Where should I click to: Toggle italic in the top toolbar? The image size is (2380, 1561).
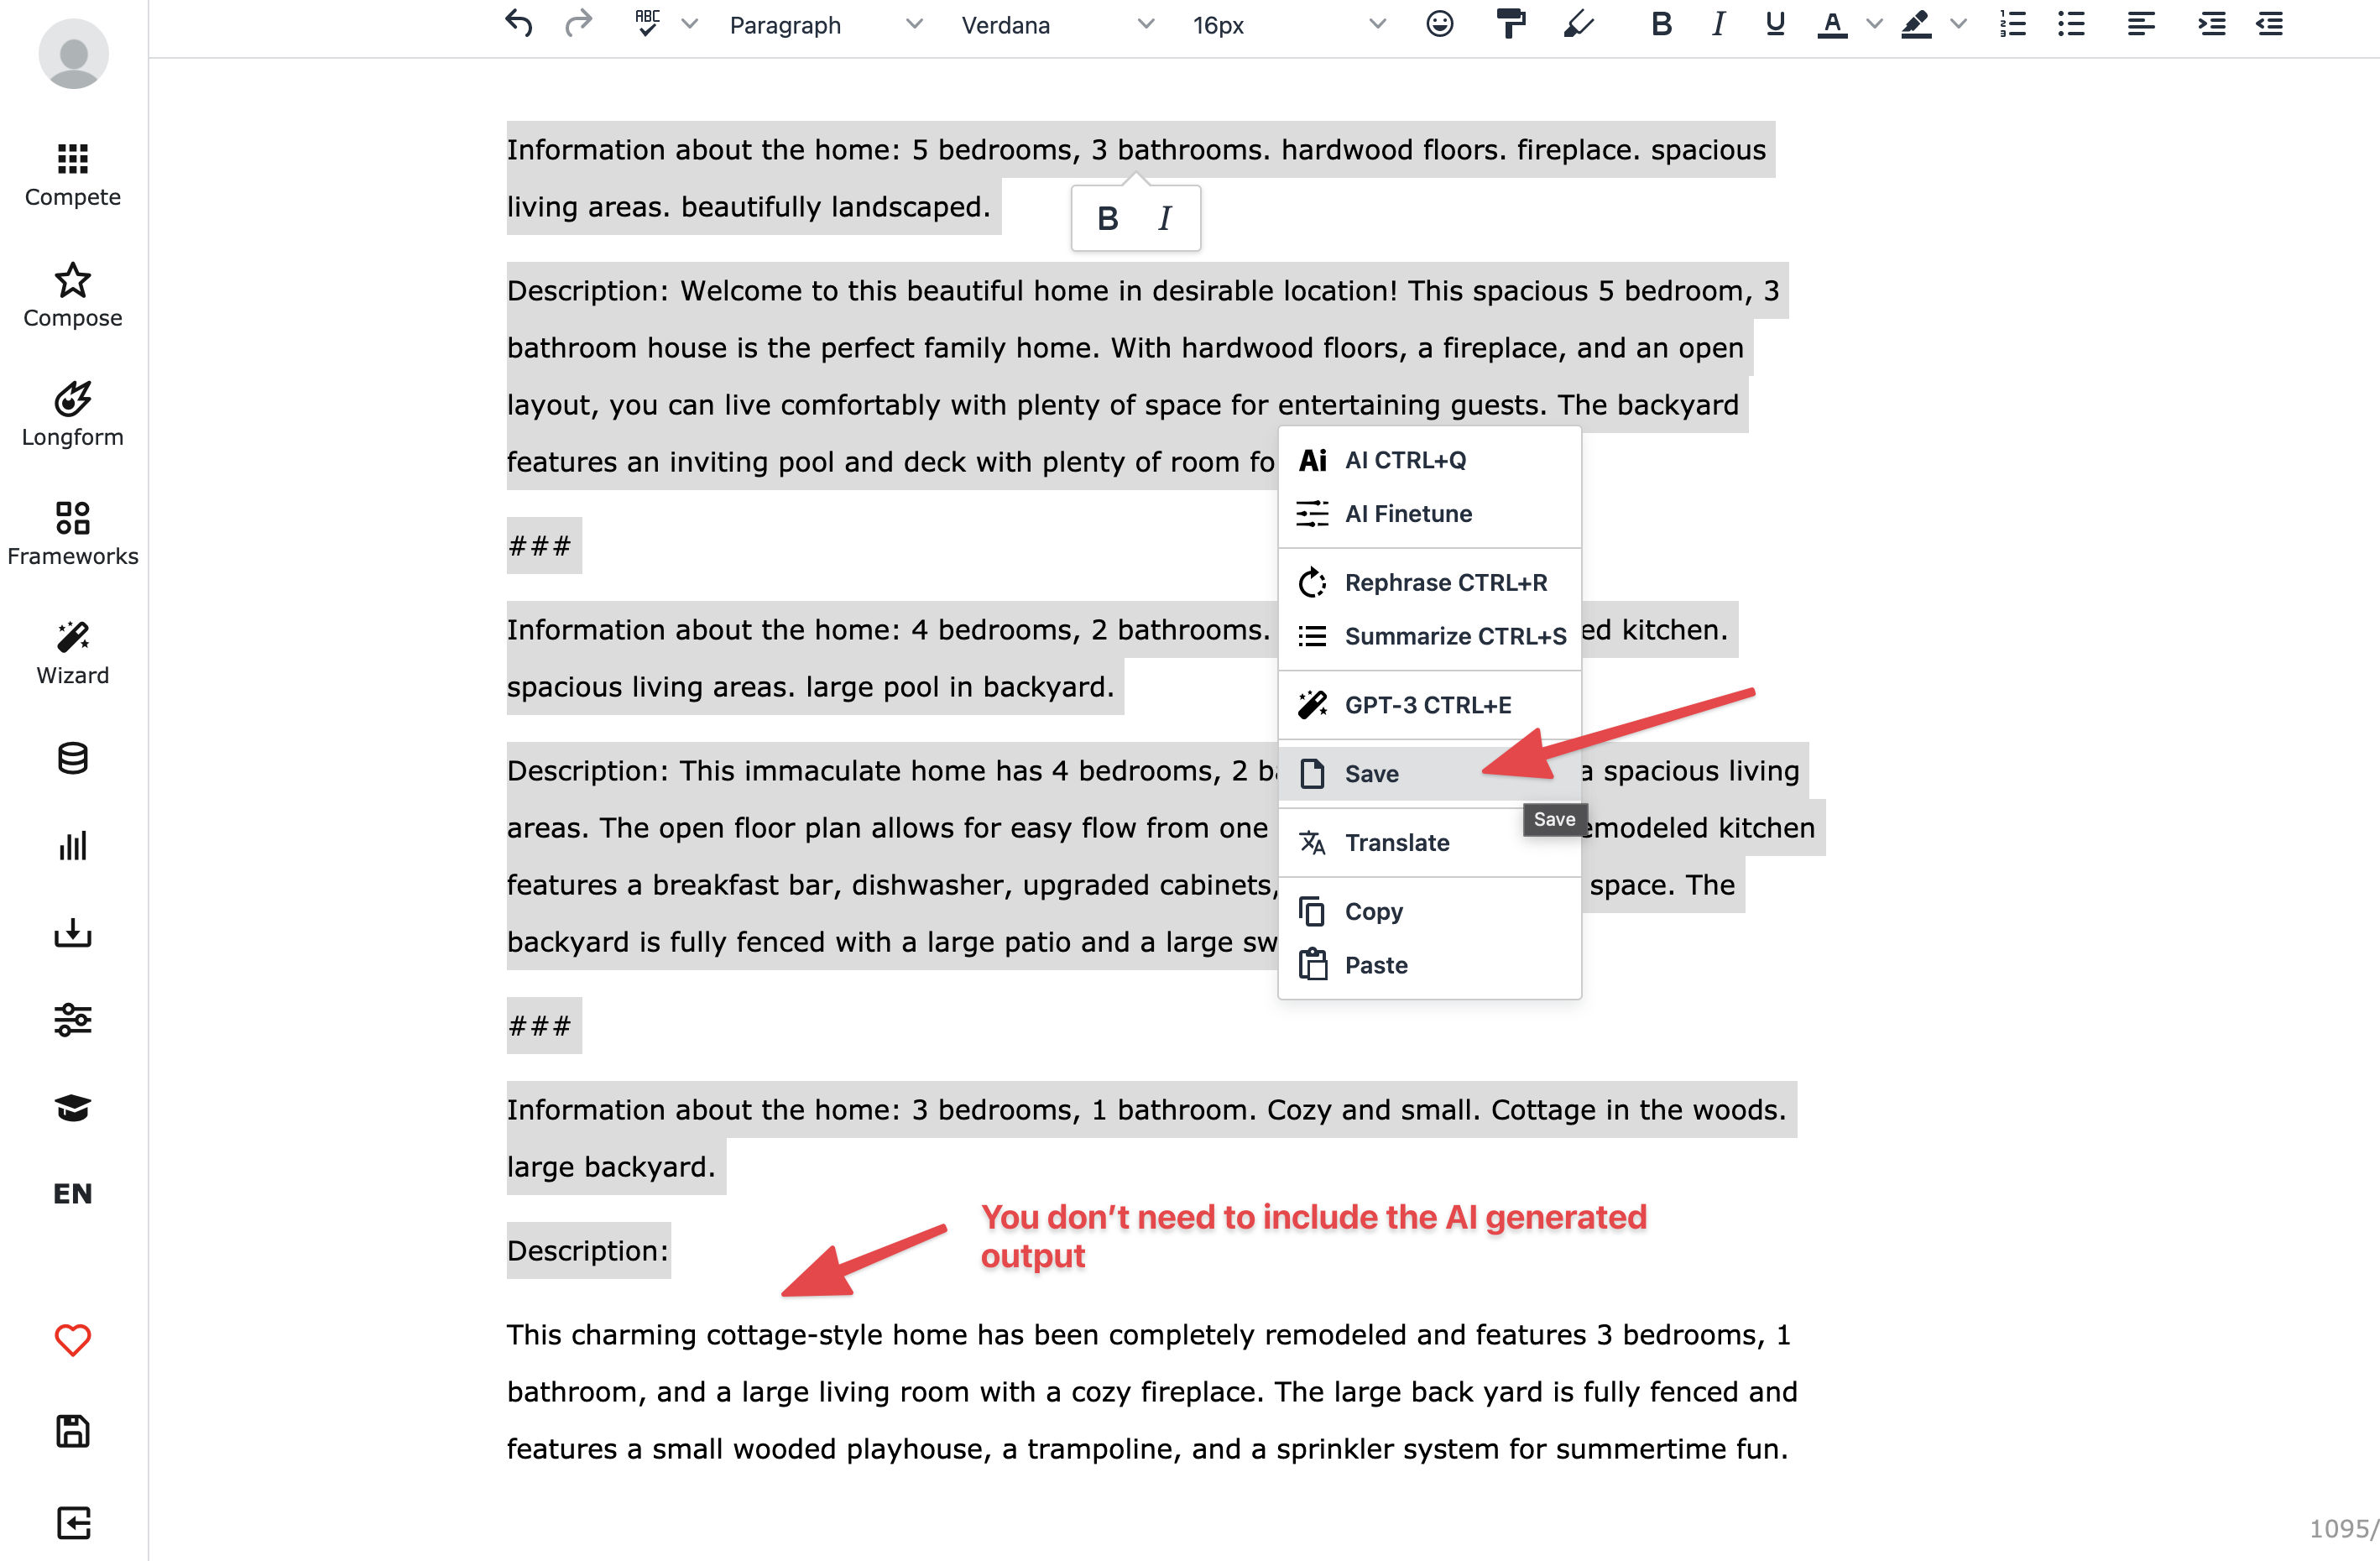1718,24
